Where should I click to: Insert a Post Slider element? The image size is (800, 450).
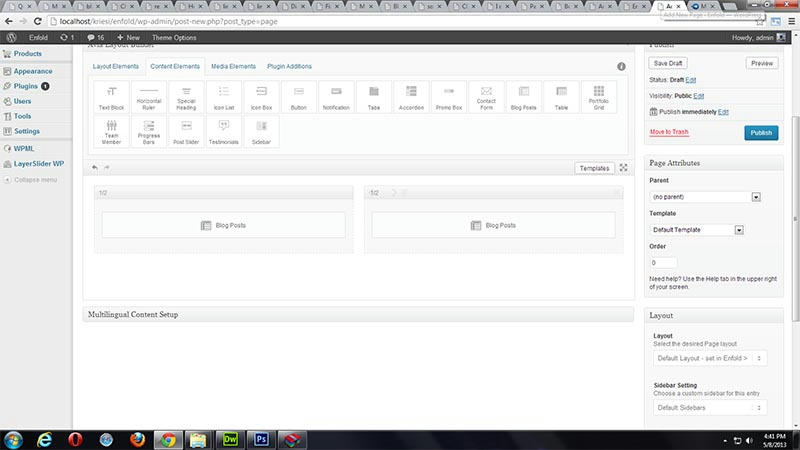[186, 132]
